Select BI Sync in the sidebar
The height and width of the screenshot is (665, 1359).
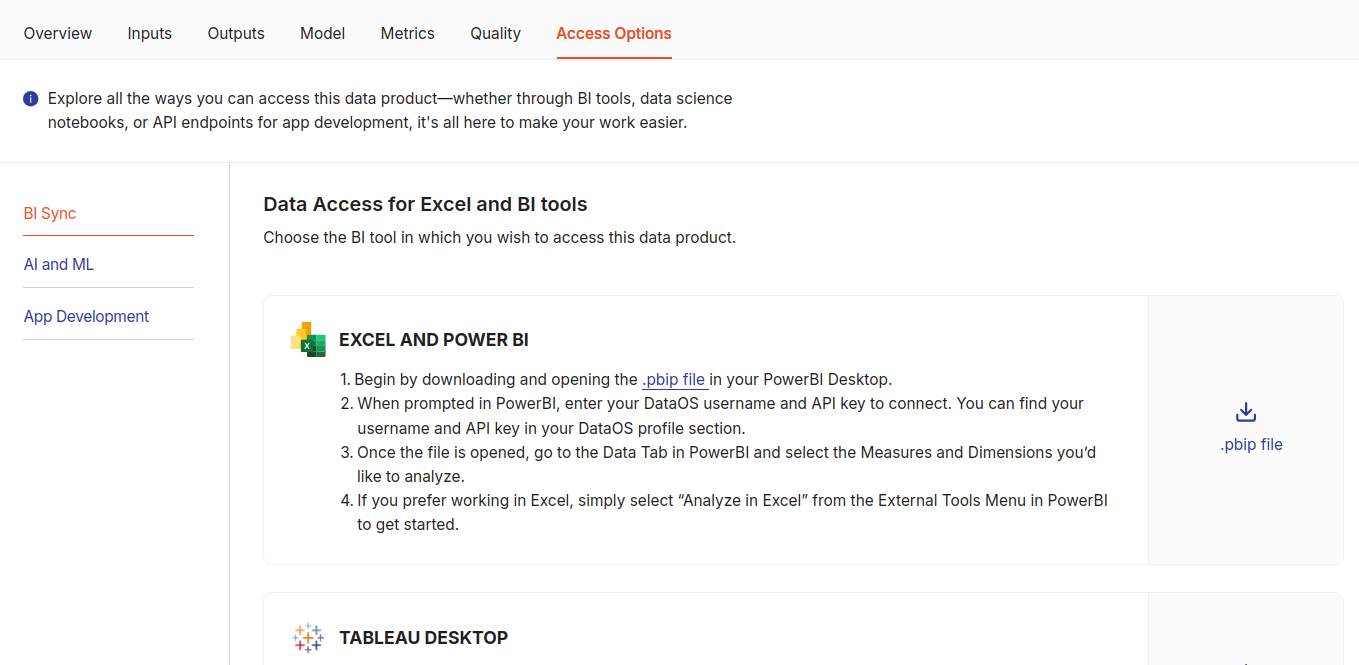tap(49, 213)
